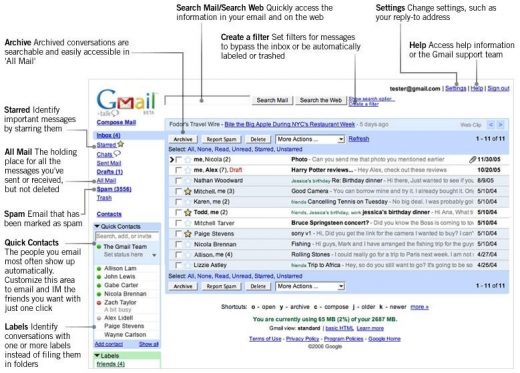Open All Mail folder
The width and height of the screenshot is (520, 373).
click(x=106, y=181)
